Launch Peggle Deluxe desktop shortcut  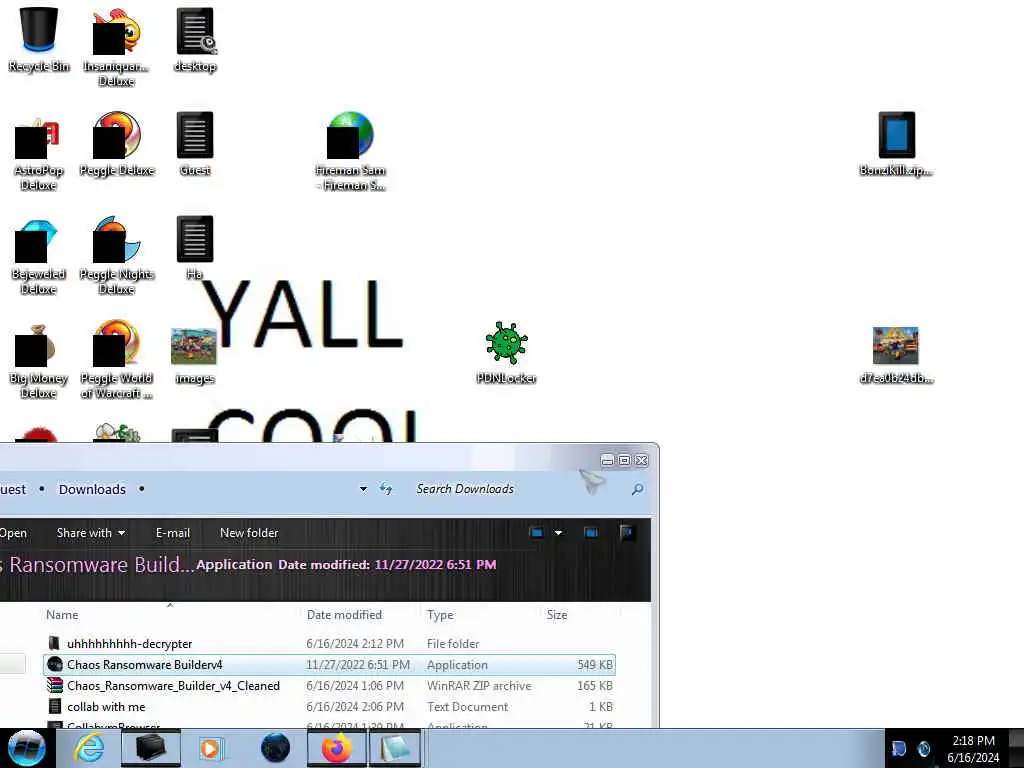(x=117, y=144)
